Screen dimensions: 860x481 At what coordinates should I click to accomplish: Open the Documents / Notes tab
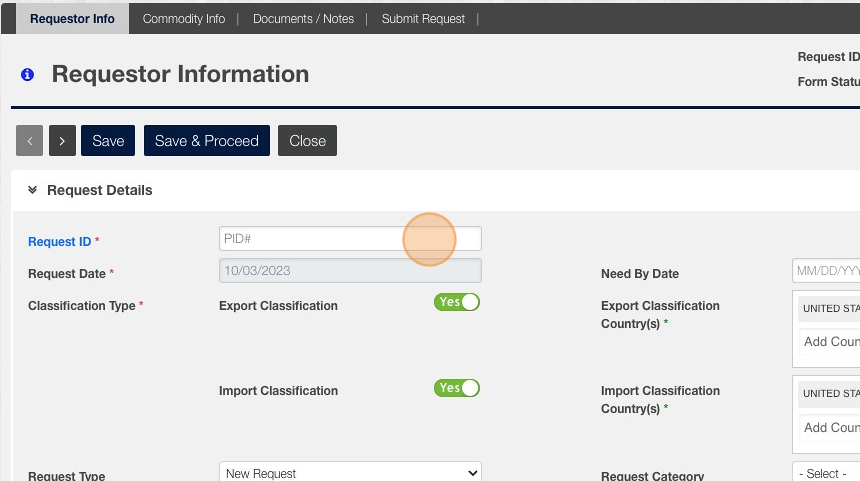click(303, 19)
